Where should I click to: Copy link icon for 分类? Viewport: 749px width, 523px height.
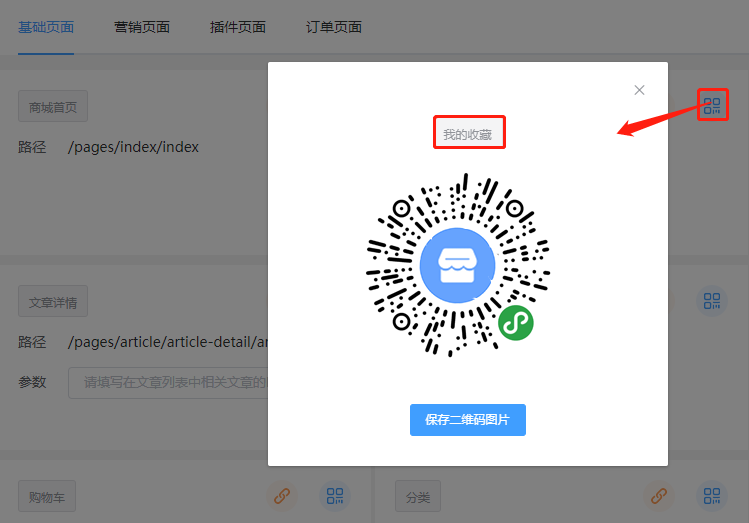click(659, 496)
